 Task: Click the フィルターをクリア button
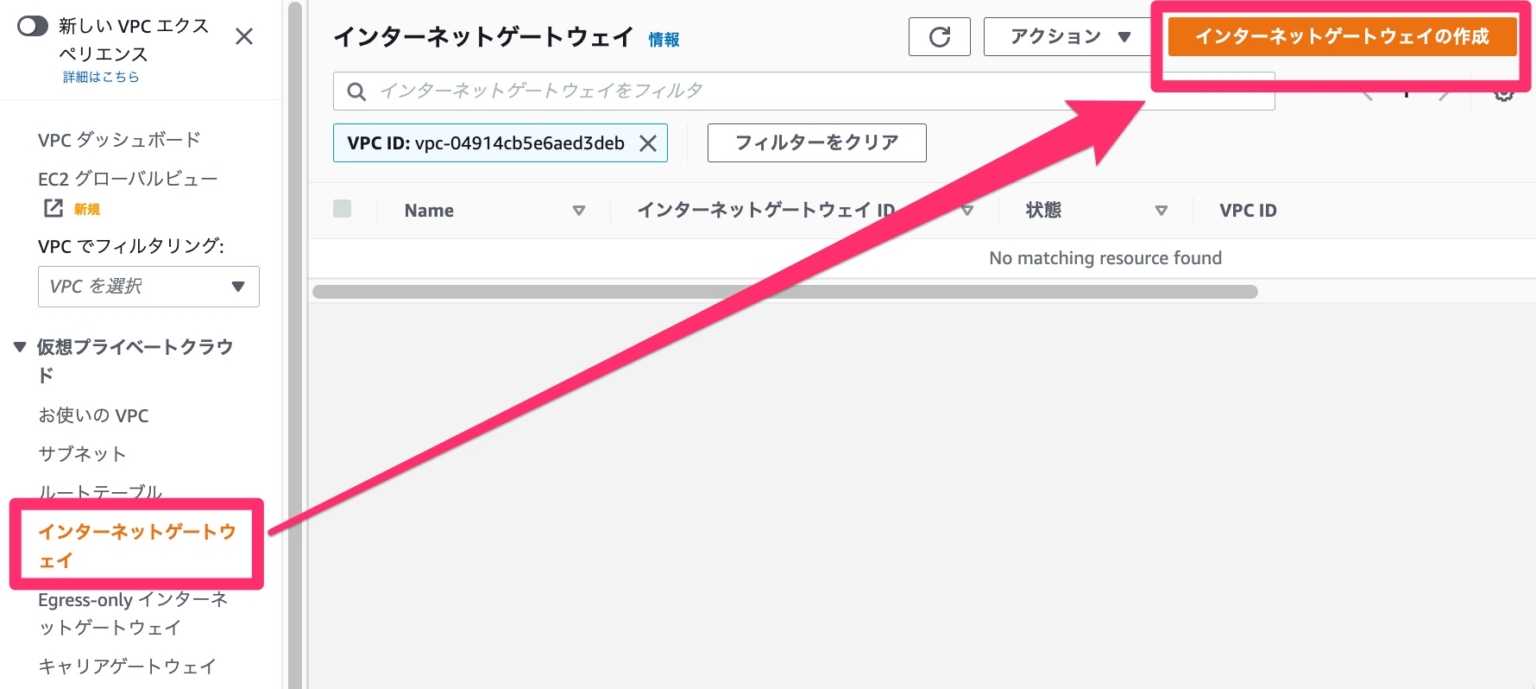tap(816, 142)
